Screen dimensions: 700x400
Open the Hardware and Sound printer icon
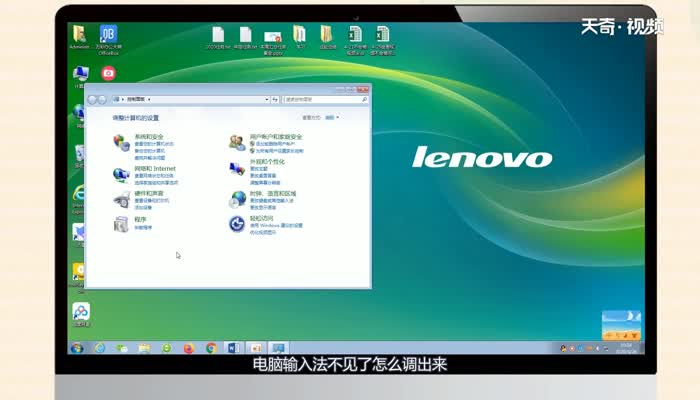point(121,200)
